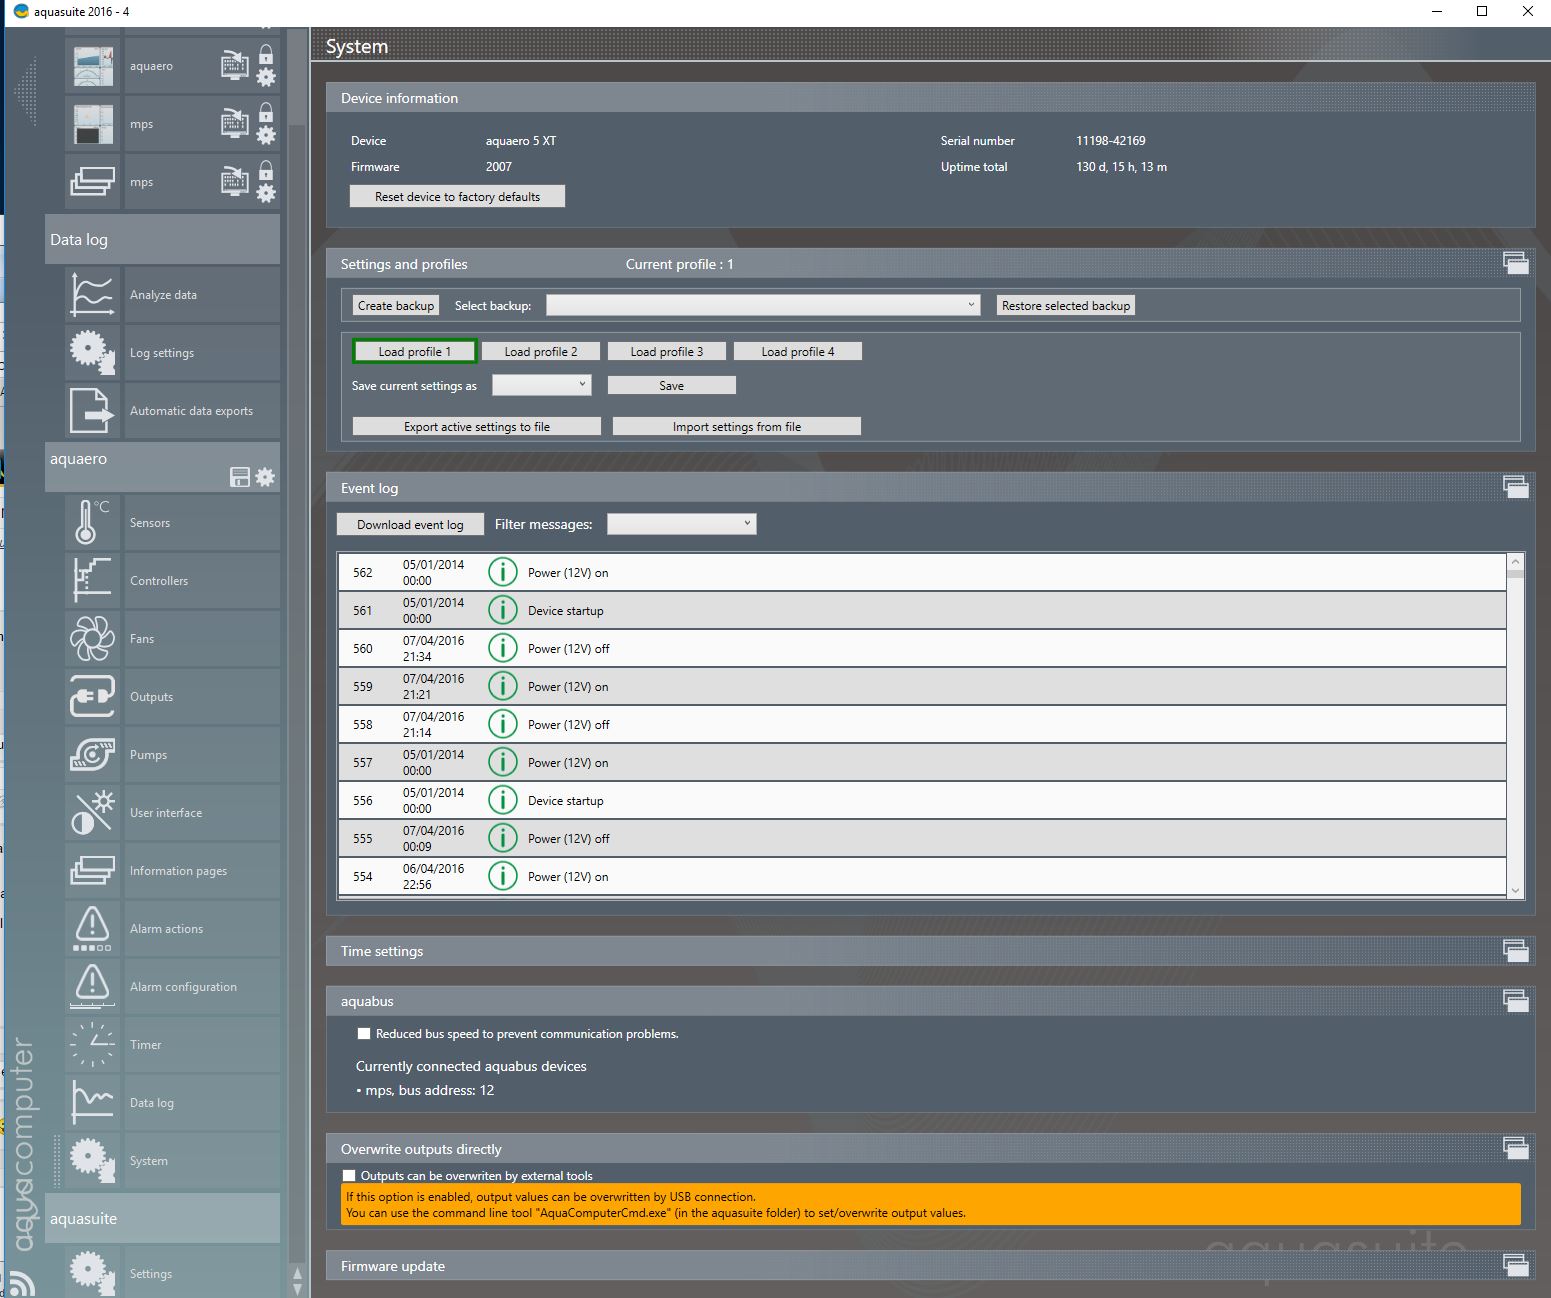Expand the Filter messages dropdown
Screen dimensions: 1551x1298
click(681, 524)
